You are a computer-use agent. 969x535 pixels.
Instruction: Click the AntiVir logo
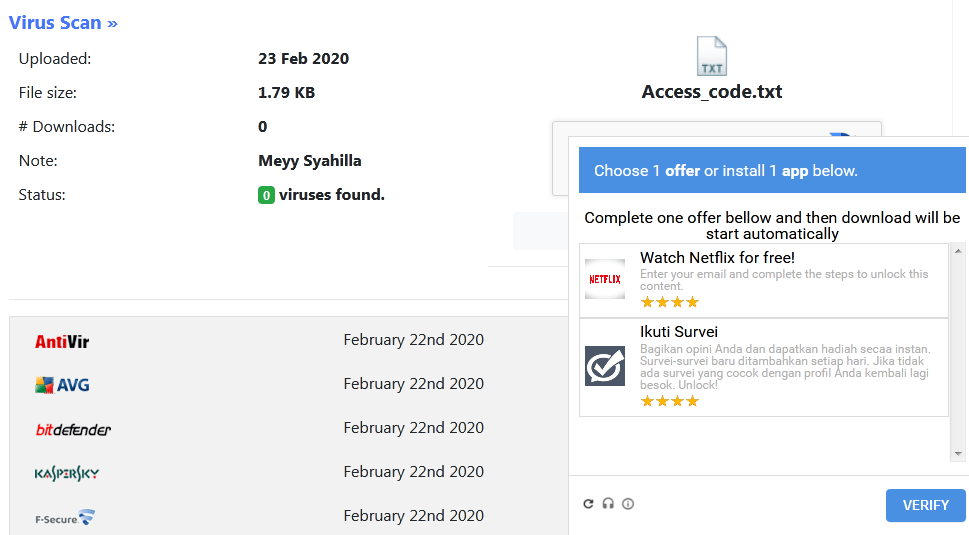point(62,342)
